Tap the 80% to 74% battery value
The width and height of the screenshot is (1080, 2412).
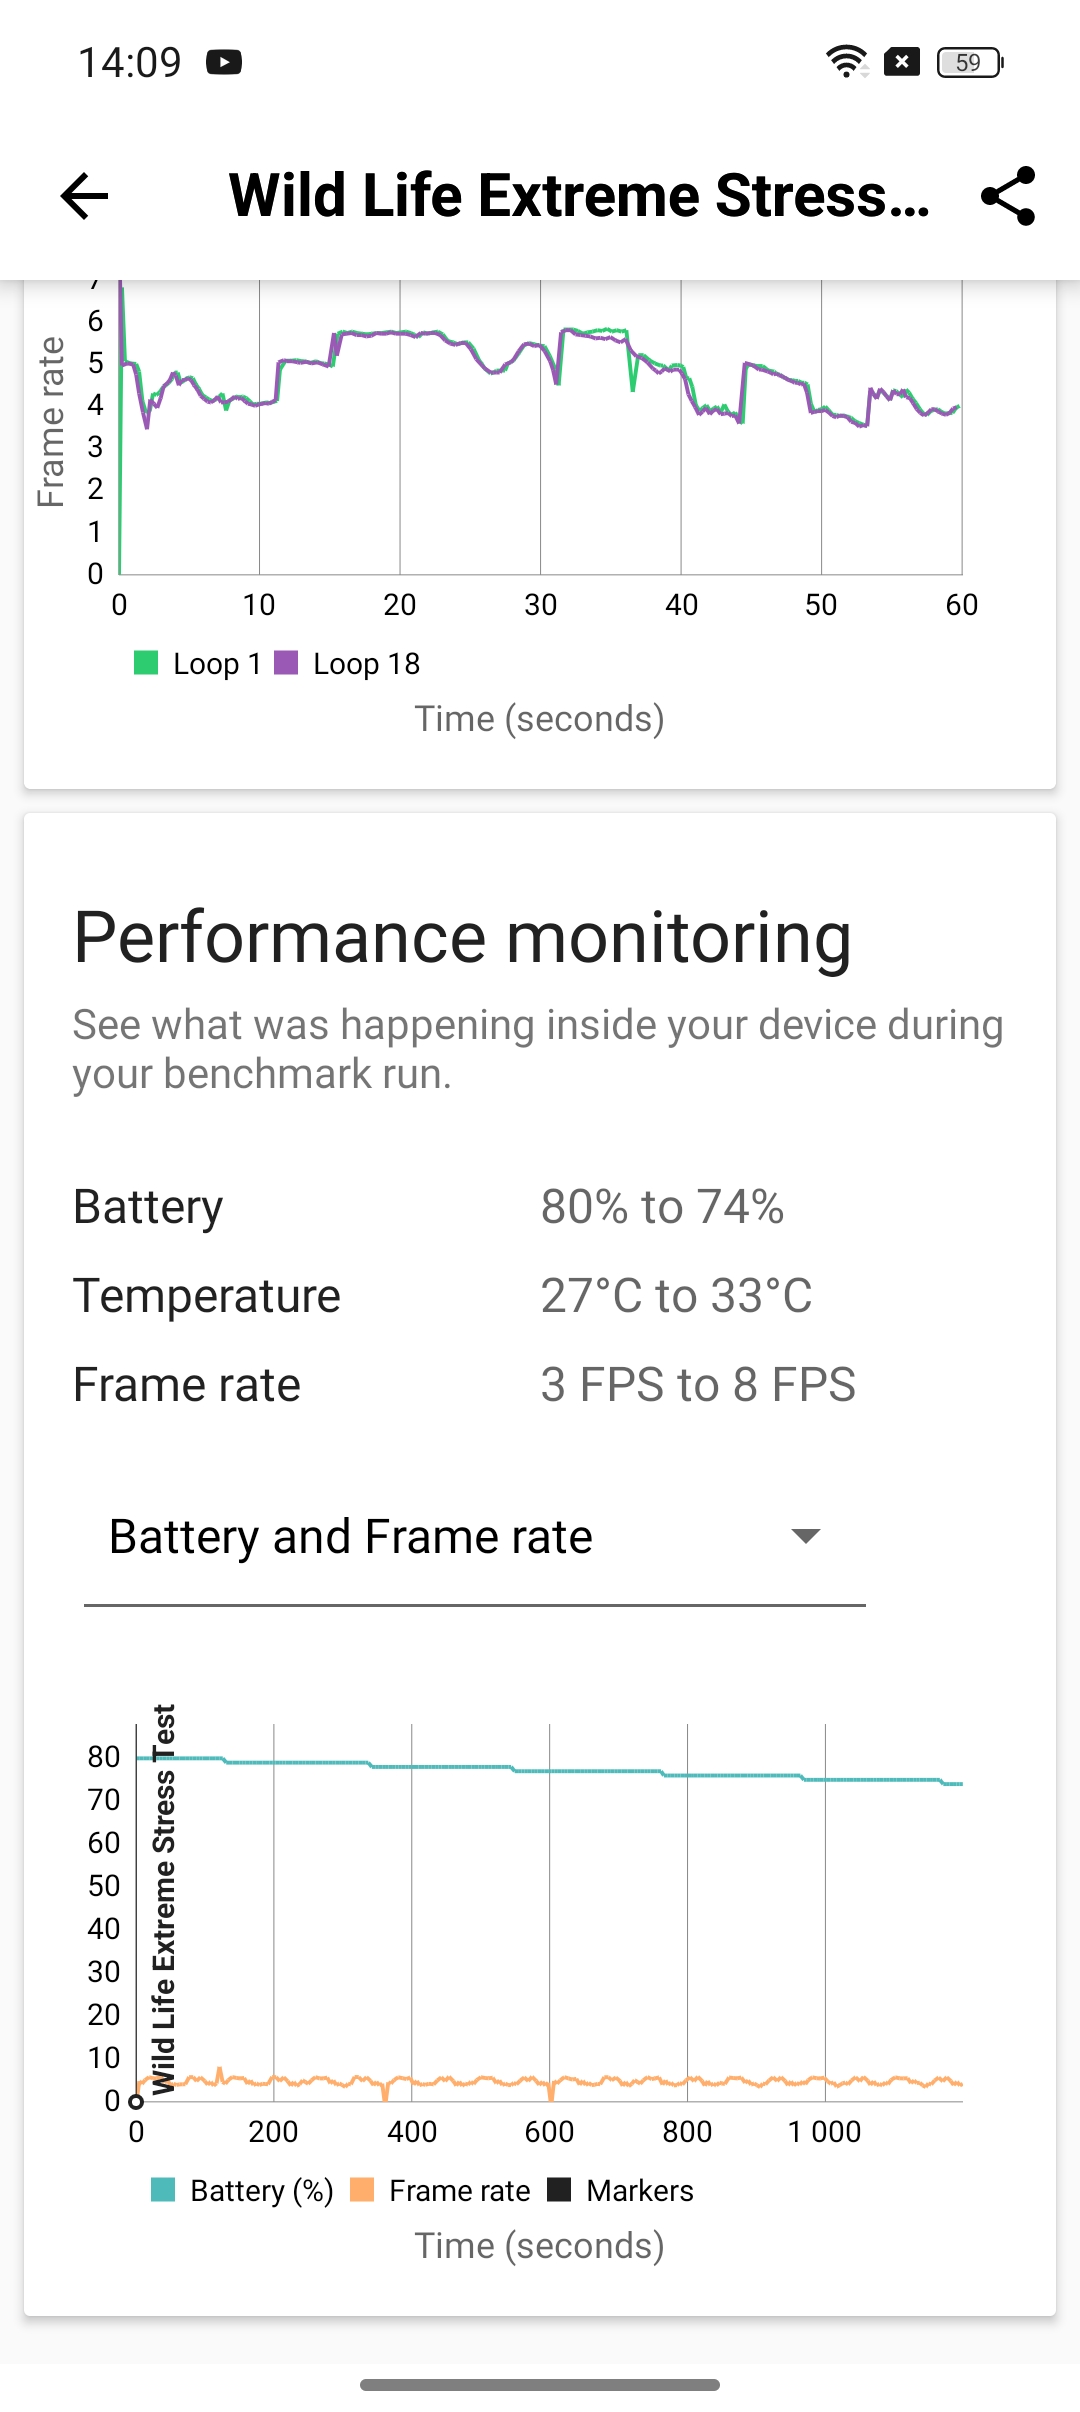[662, 1207]
